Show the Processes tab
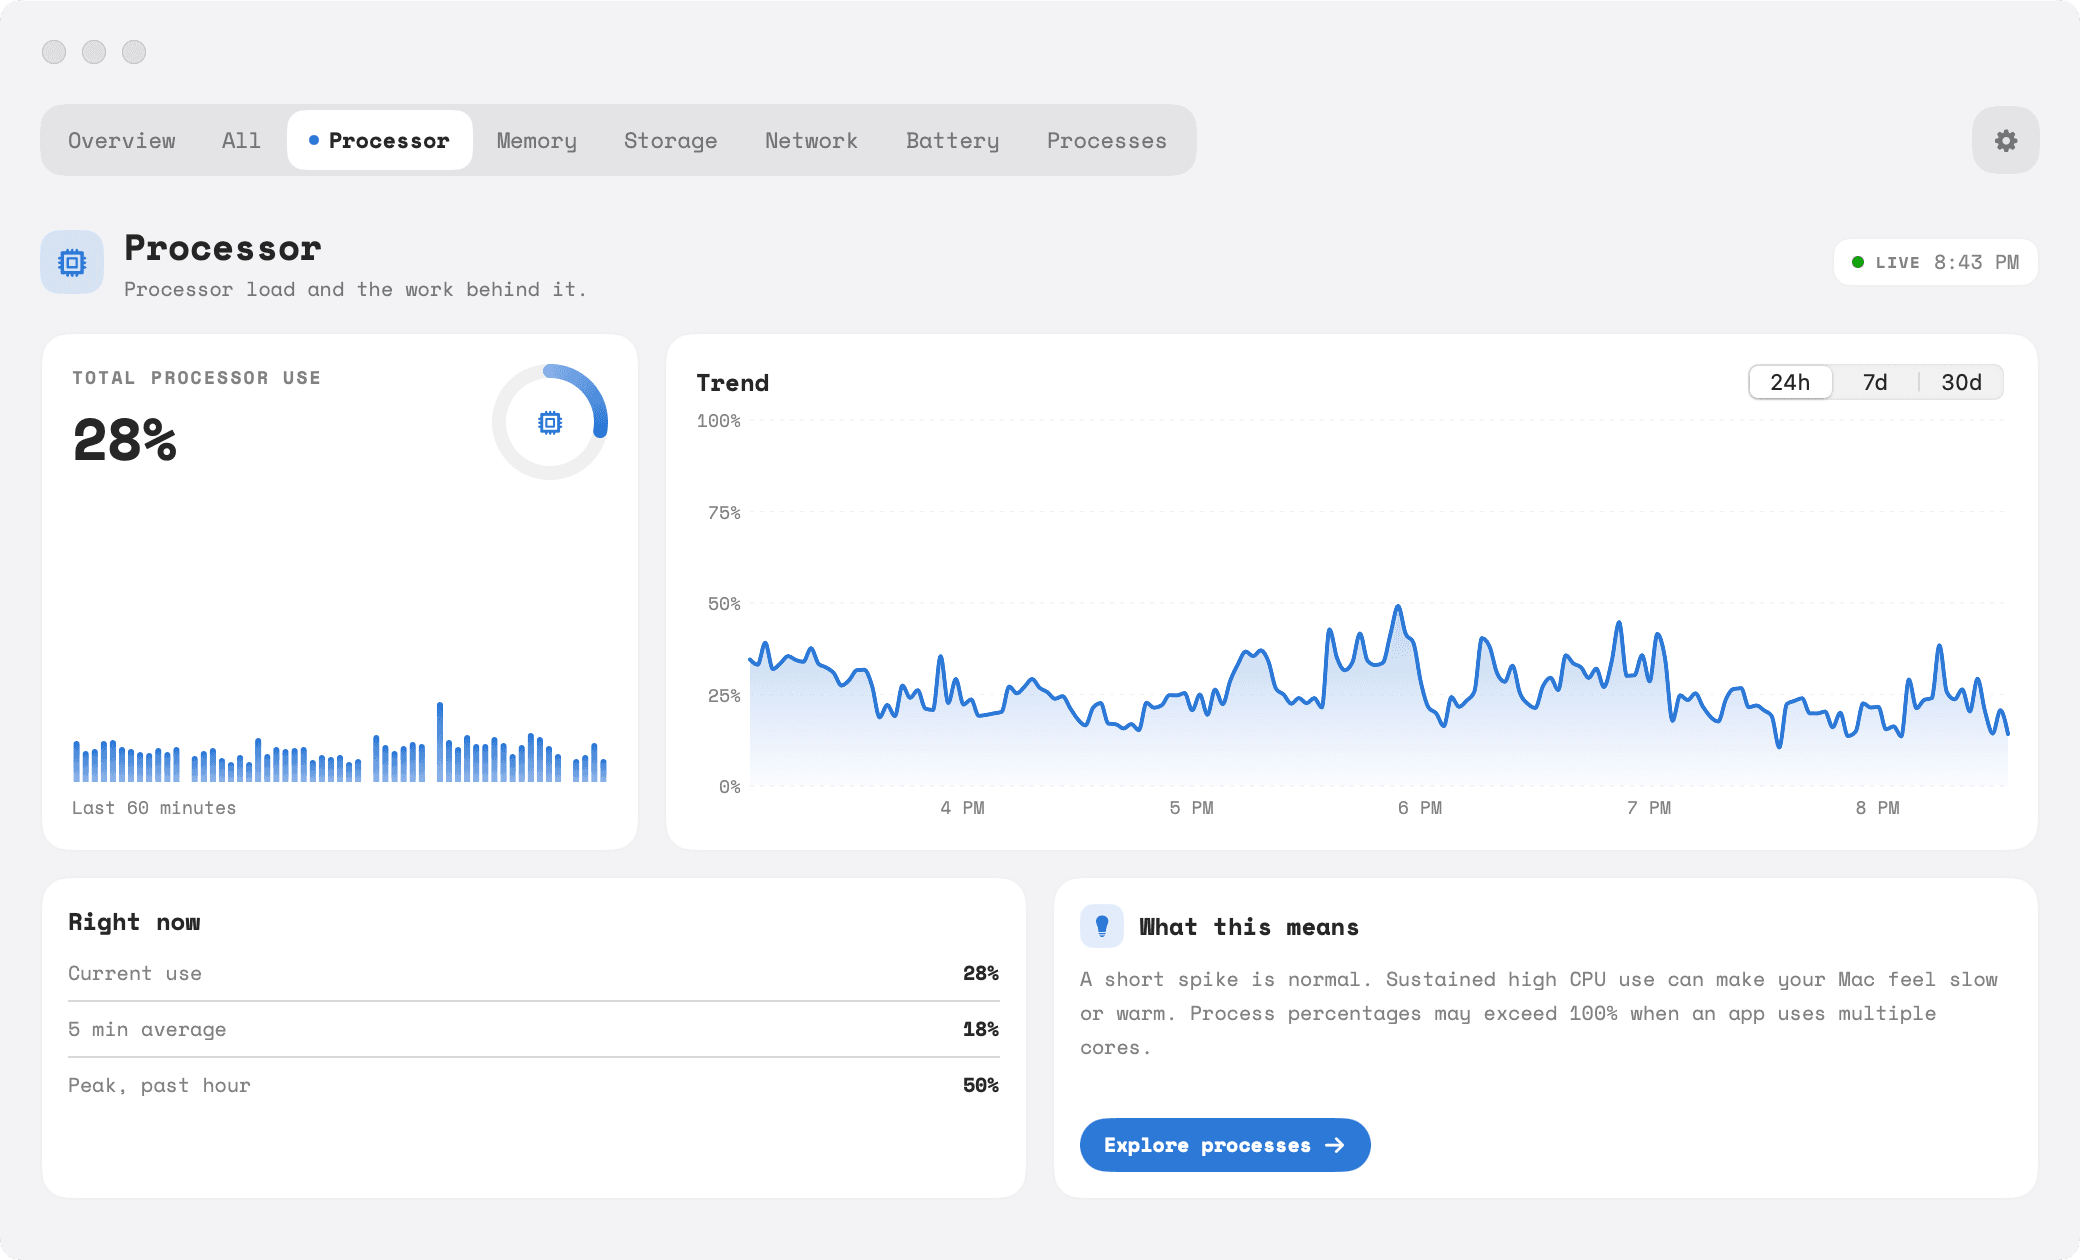This screenshot has width=2080, height=1260. click(1106, 140)
